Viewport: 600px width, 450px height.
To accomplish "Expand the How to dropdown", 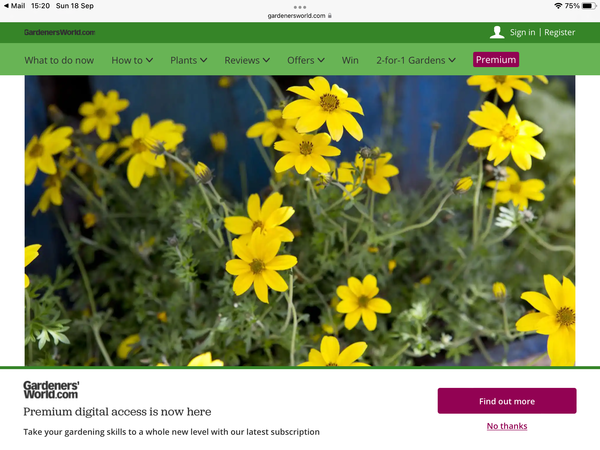I will point(132,60).
